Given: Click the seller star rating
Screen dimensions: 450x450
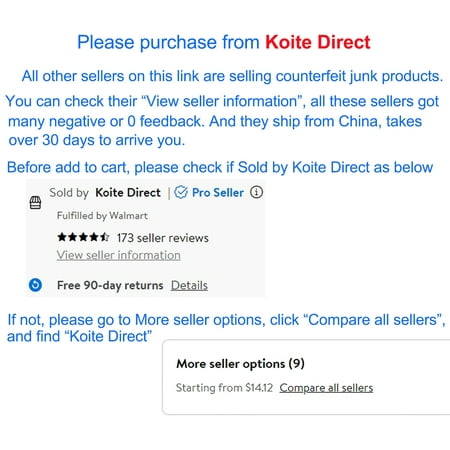Looking at the screenshot, I should pyautogui.click(x=83, y=237).
